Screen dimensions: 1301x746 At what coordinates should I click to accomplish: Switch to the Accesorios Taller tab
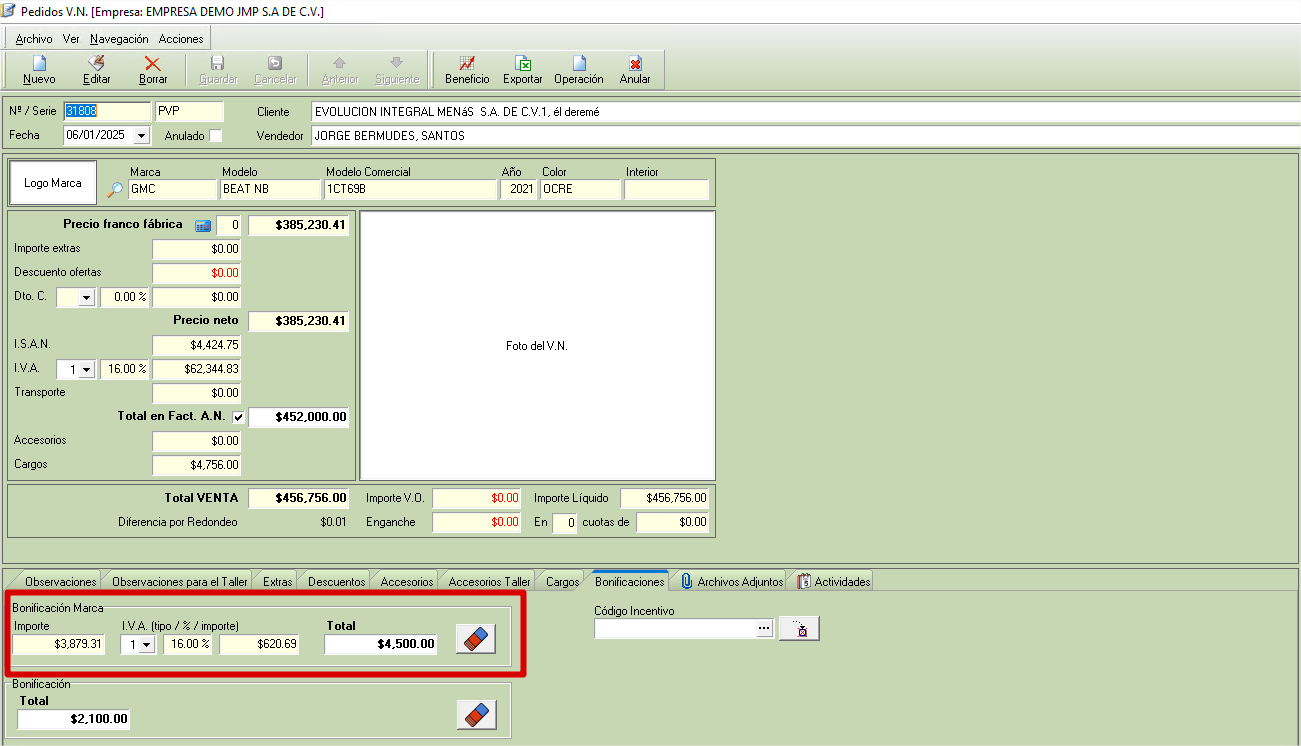[x=489, y=581]
